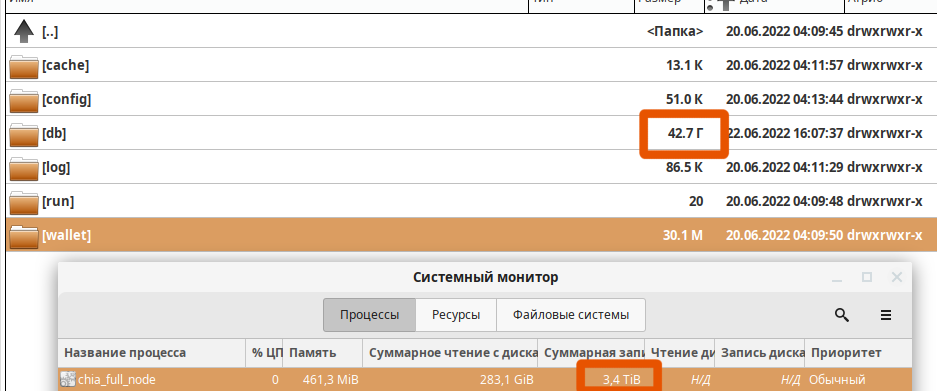937x391 pixels.
Task: Open the hamburger menu in System Monitor
Action: [886, 315]
